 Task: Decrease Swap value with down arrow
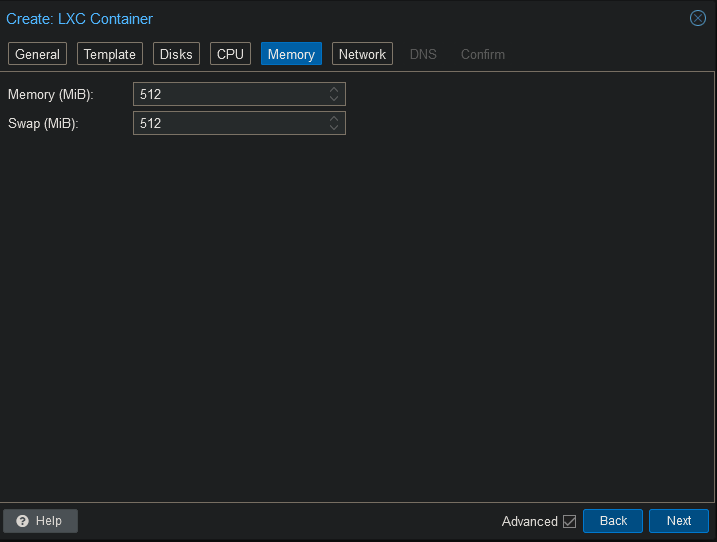click(x=334, y=128)
